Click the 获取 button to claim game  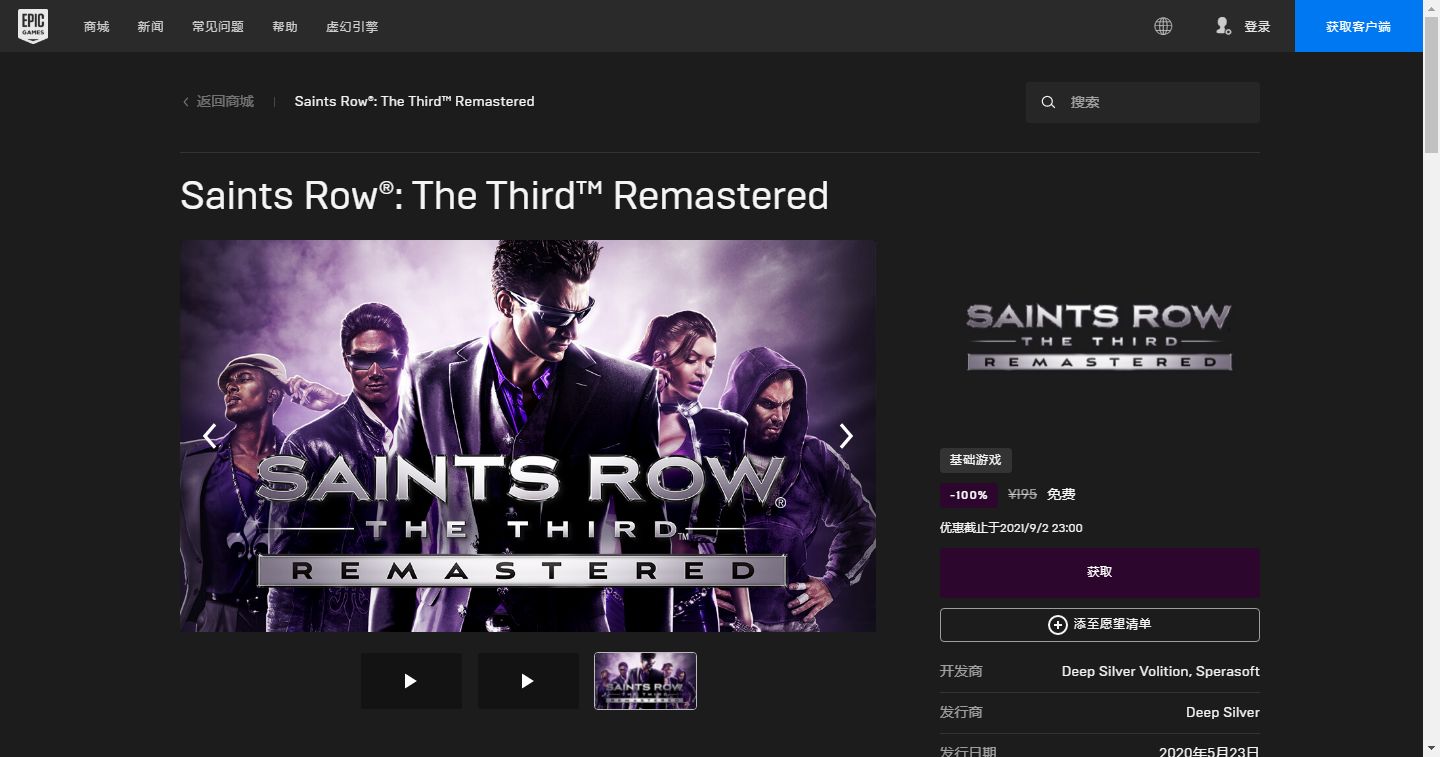1099,572
